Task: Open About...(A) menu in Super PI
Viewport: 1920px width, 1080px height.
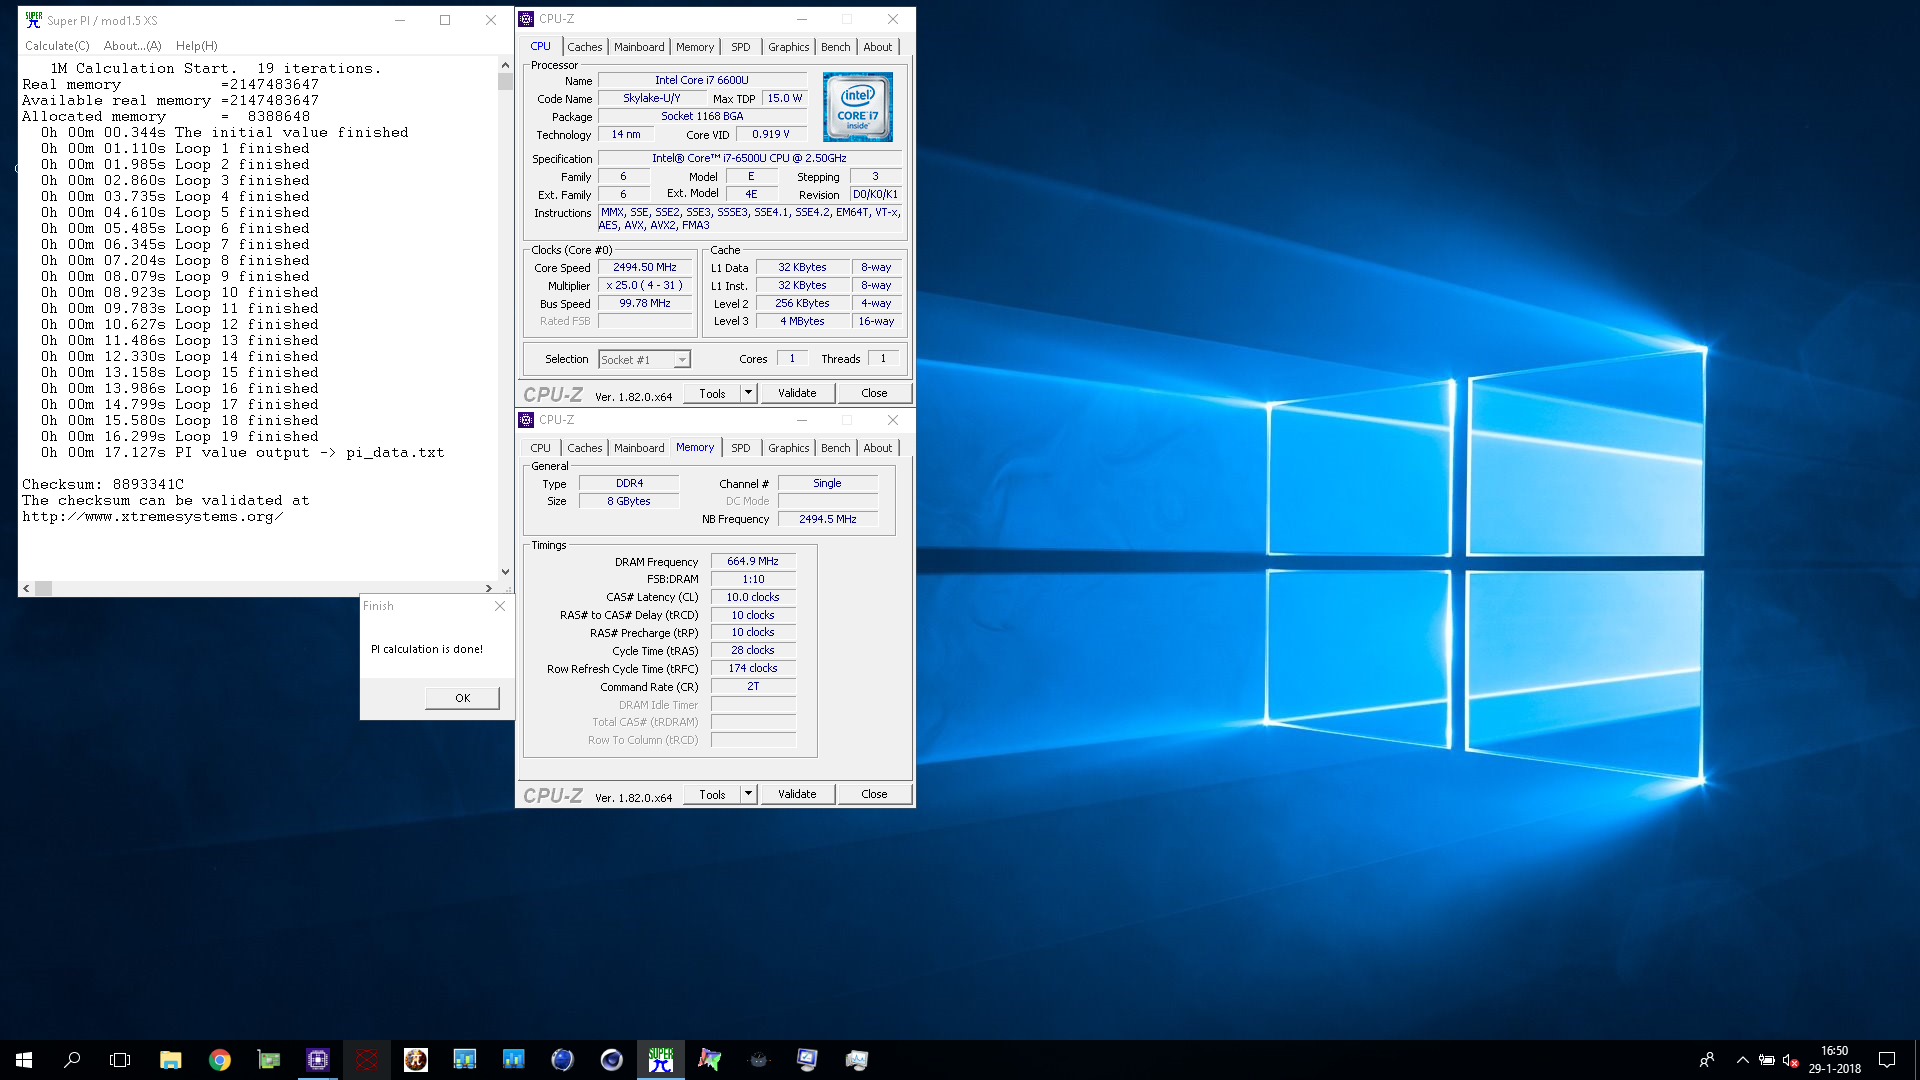Action: pos(132,46)
